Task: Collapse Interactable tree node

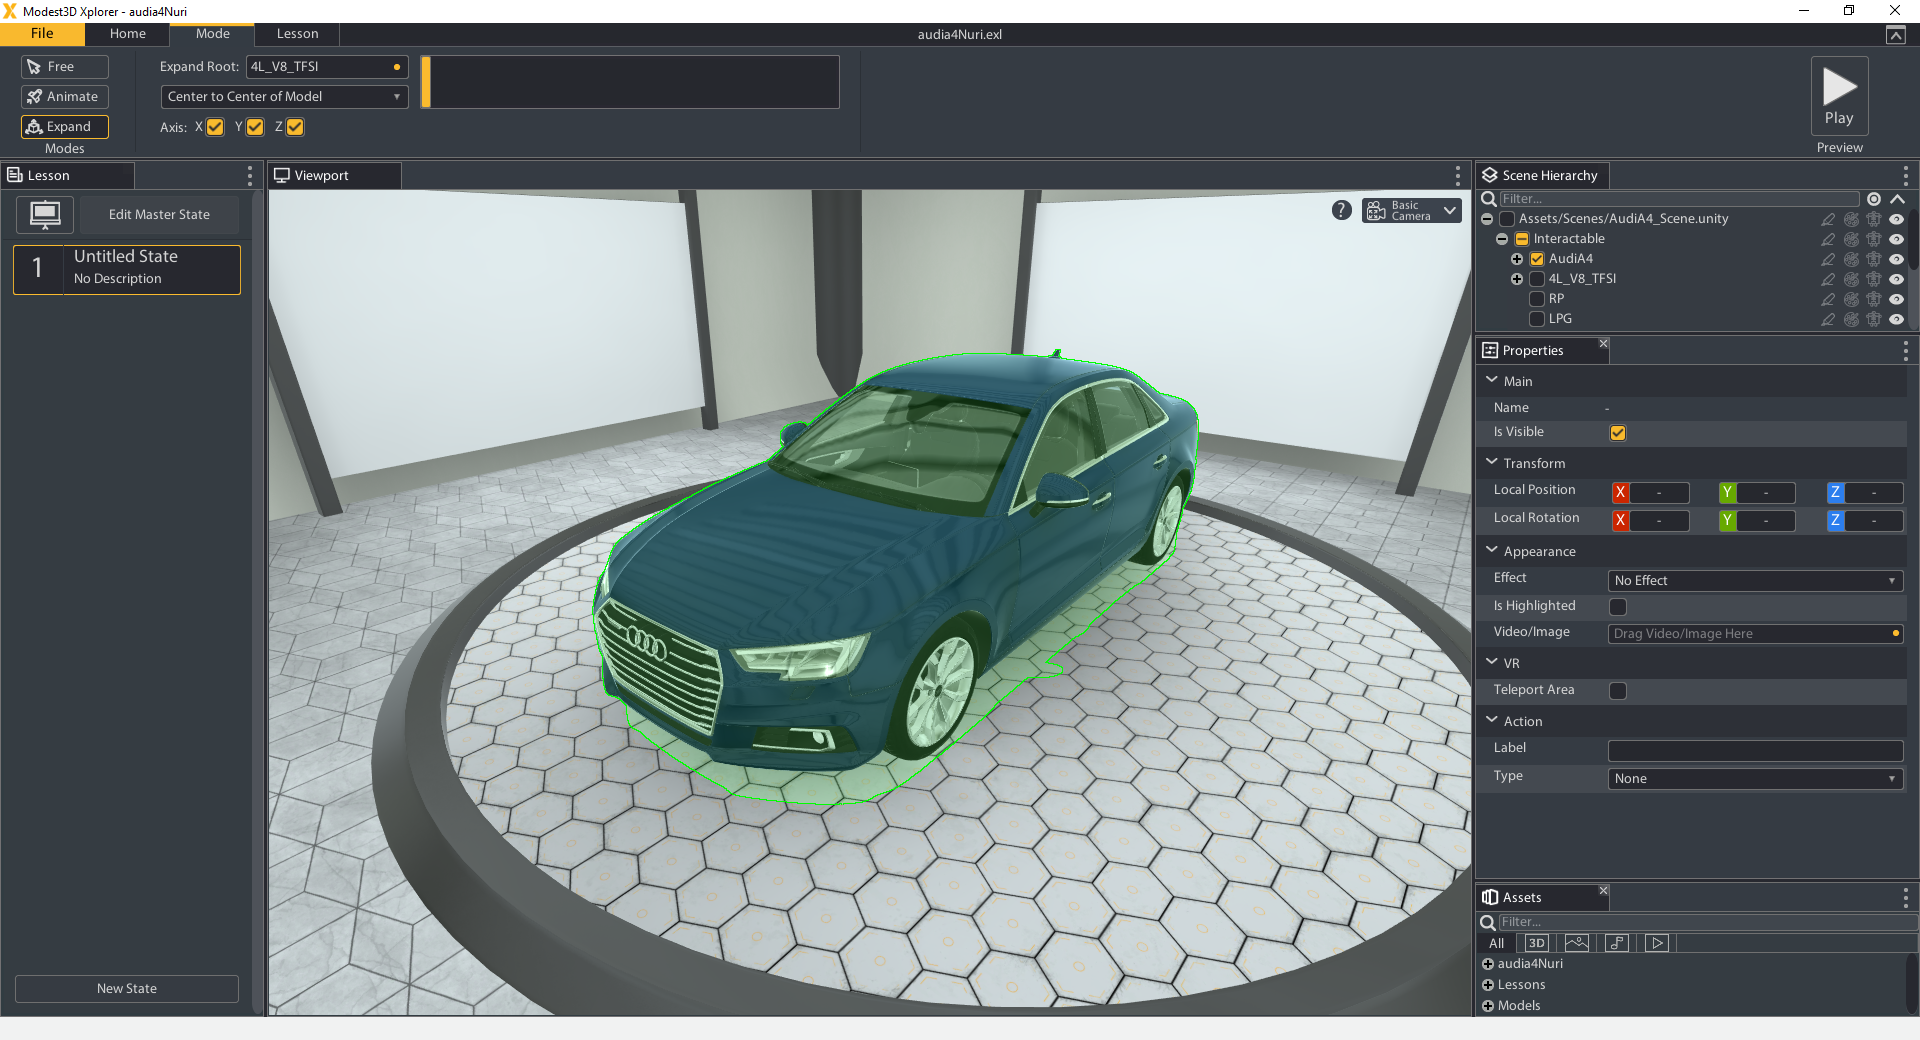Action: tap(1502, 239)
